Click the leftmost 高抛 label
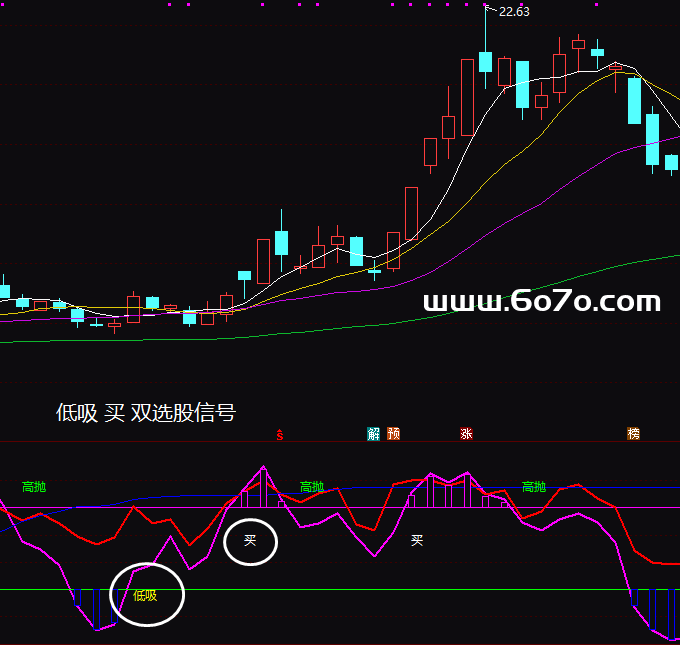Image resolution: width=680 pixels, height=645 pixels. [x=34, y=487]
